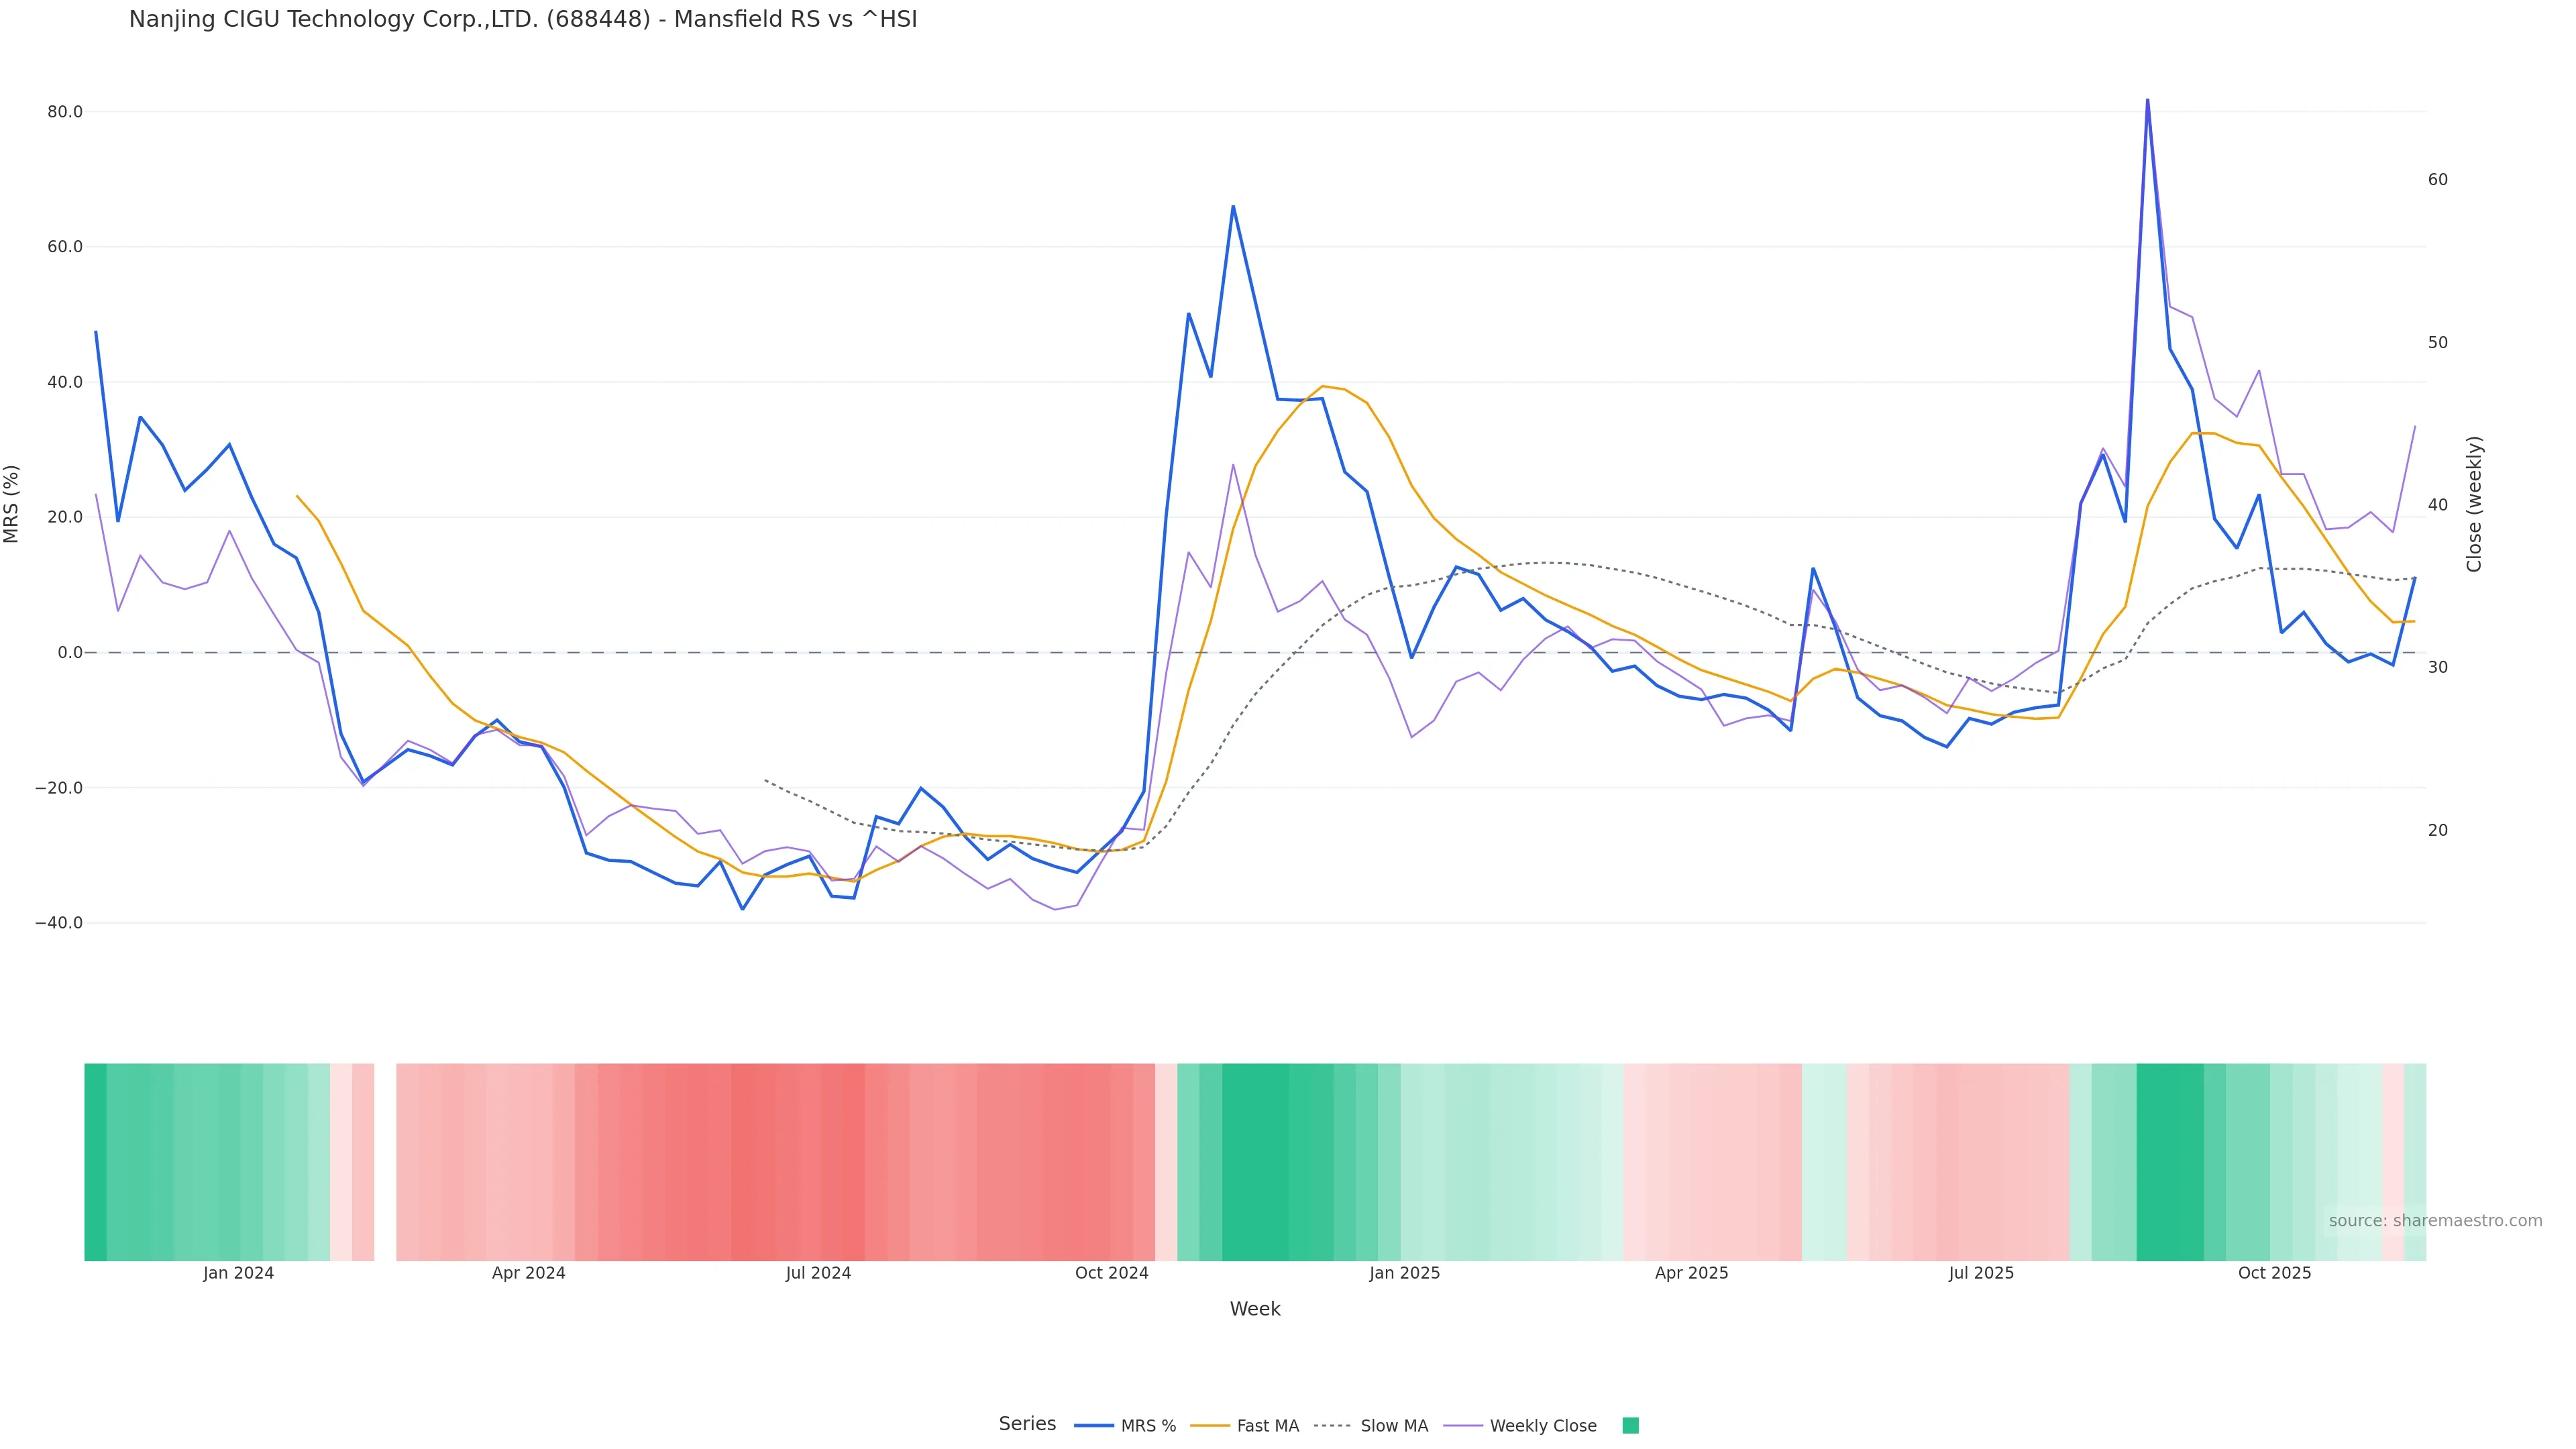Click the 80.0 tick on MRS axis
Image resolution: width=2576 pixels, height=1449 pixels.
(65, 112)
